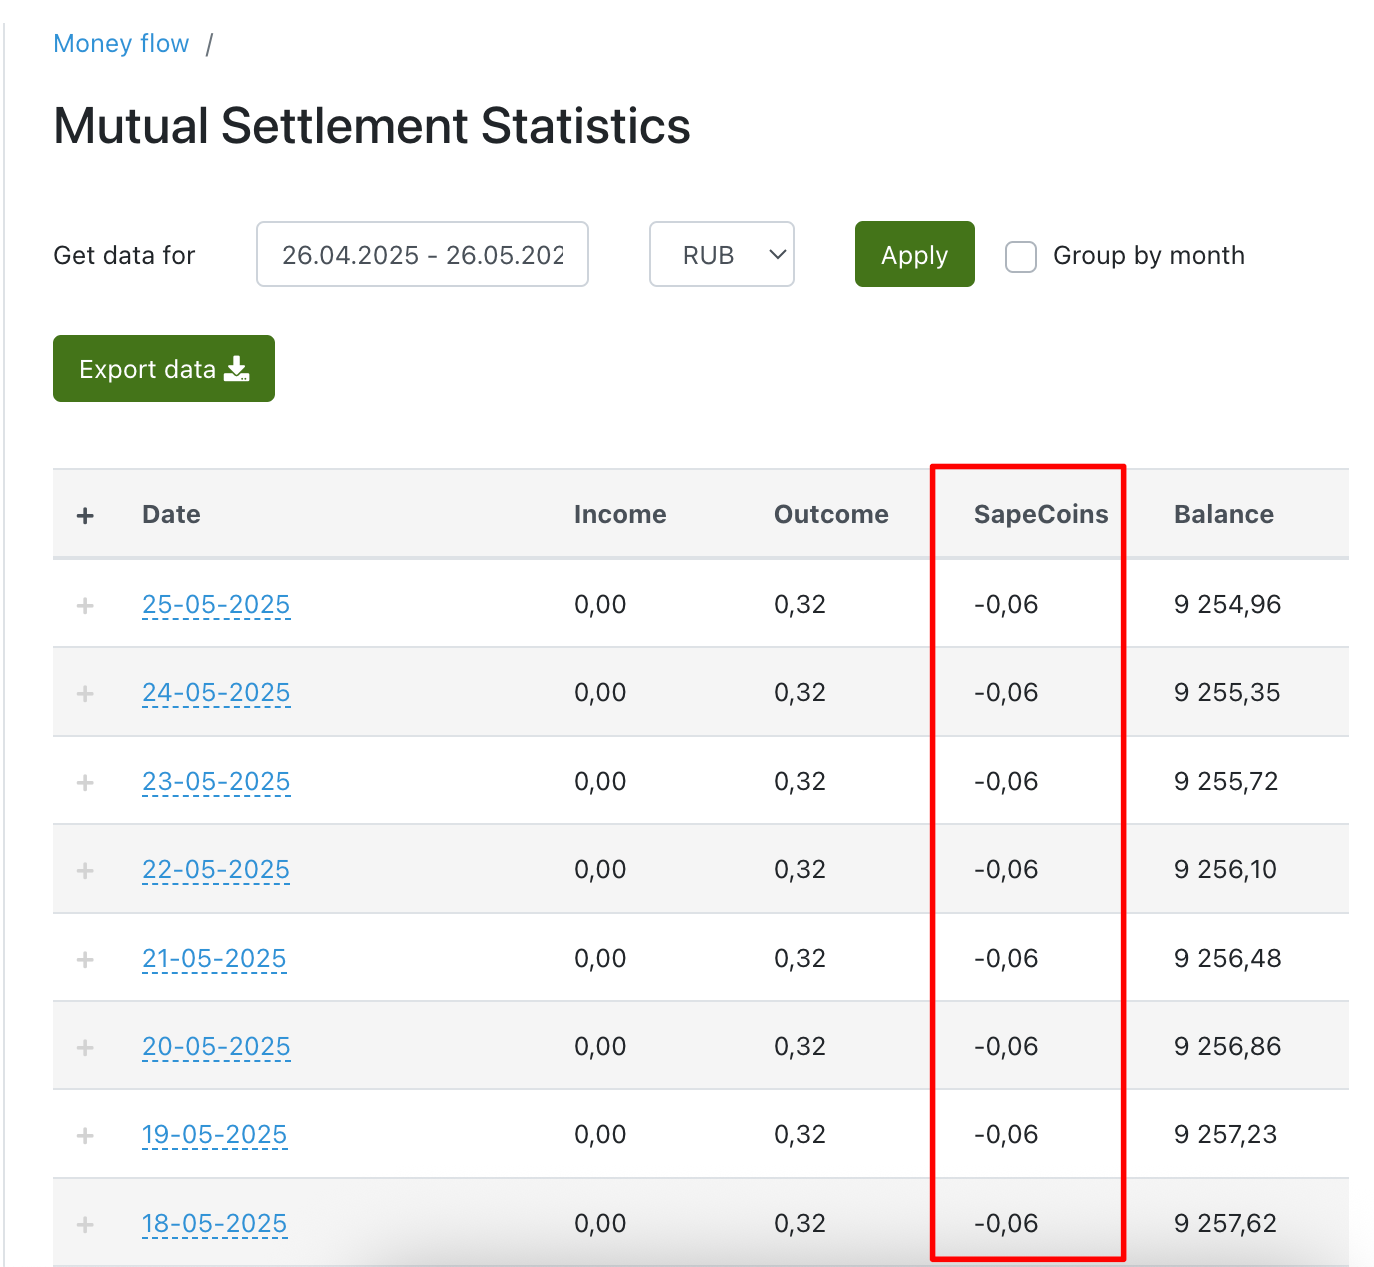Viewport: 1374px width, 1267px height.
Task: Expand the 18-05-2025 row plus icon
Action: click(x=85, y=1224)
